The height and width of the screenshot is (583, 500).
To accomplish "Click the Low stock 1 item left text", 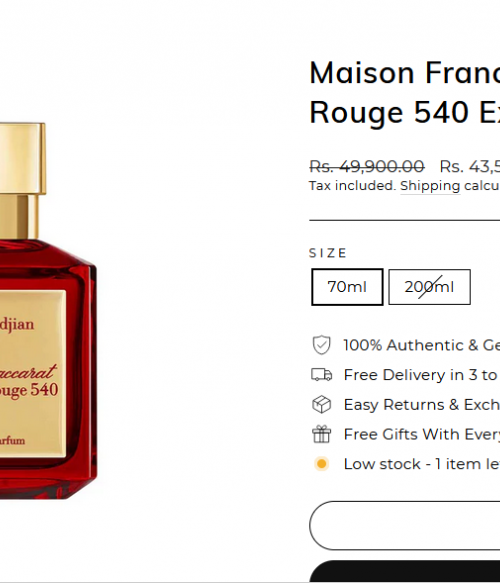I will [422, 464].
